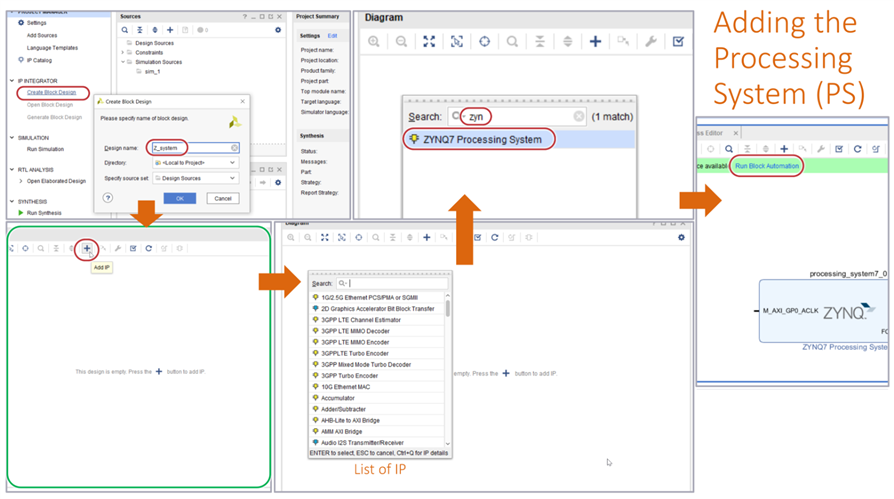
Task: Select ZYNQ7 Processing System from search results
Action: pos(482,140)
